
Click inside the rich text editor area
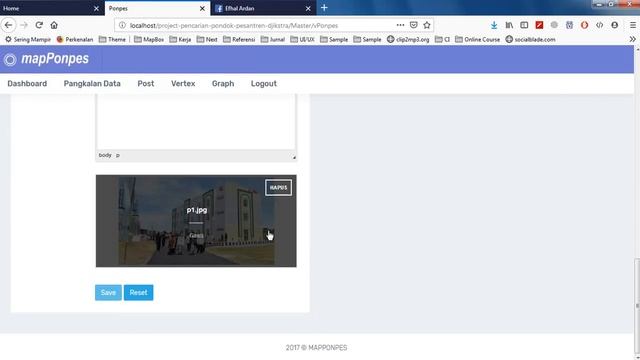pos(196,122)
